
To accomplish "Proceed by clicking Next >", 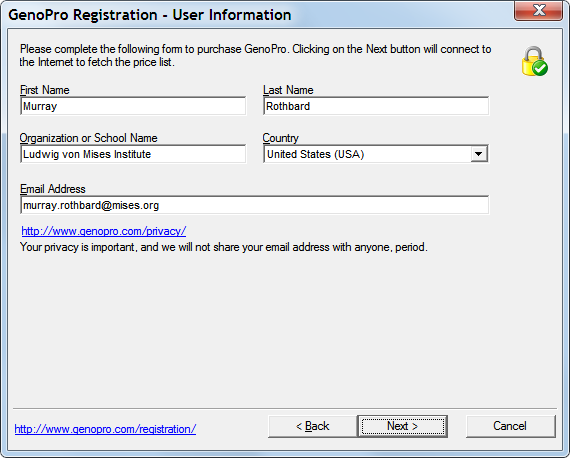I will point(402,426).
